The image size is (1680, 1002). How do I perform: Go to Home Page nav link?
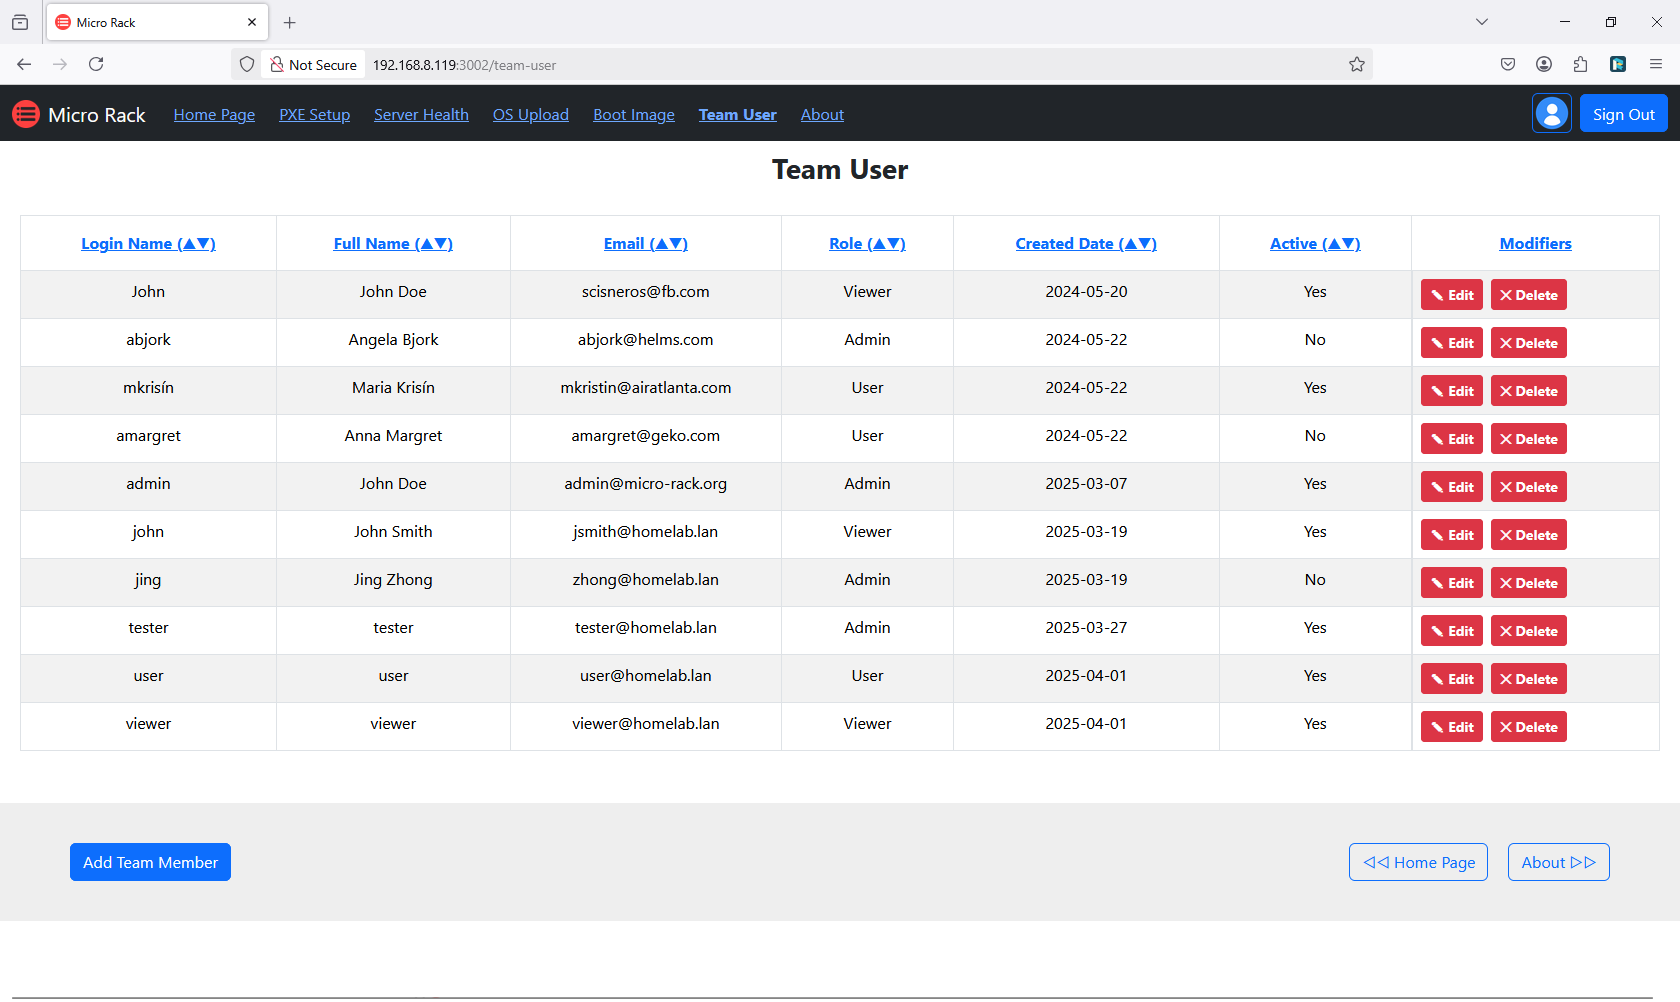pyautogui.click(x=214, y=114)
